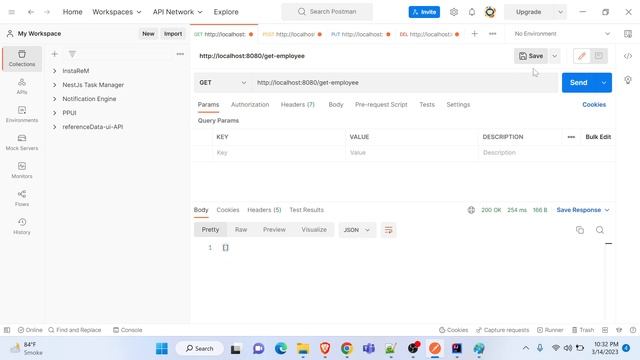The width and height of the screenshot is (640, 360).
Task: Click the query param Key field
Action: (x=278, y=153)
